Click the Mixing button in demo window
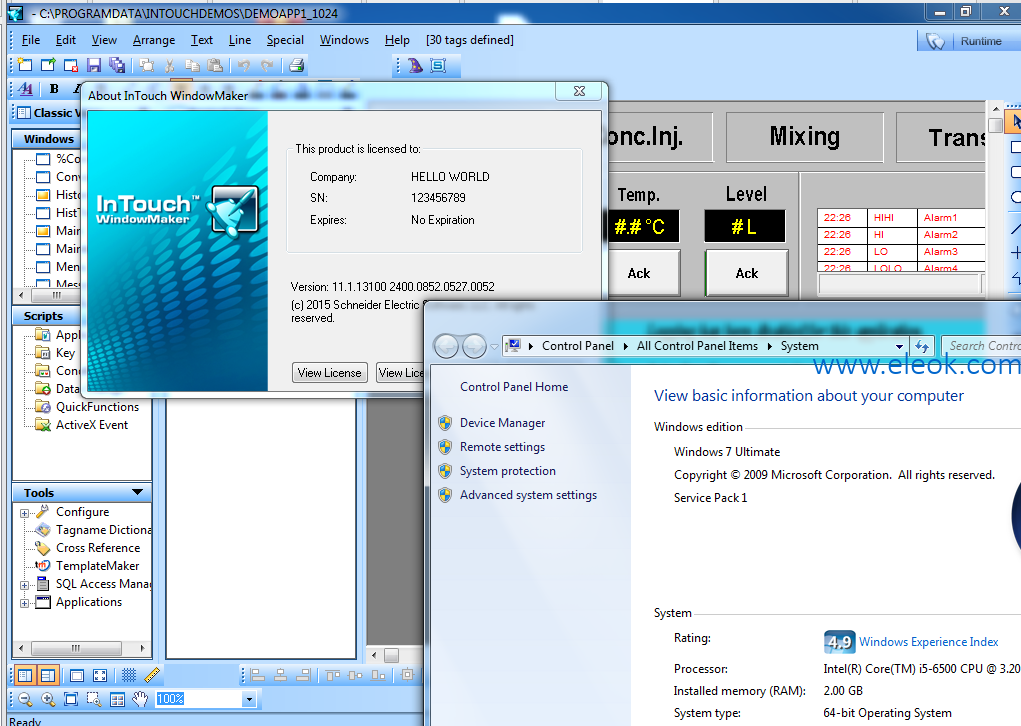Screen dimensions: 1021x726 click(805, 137)
